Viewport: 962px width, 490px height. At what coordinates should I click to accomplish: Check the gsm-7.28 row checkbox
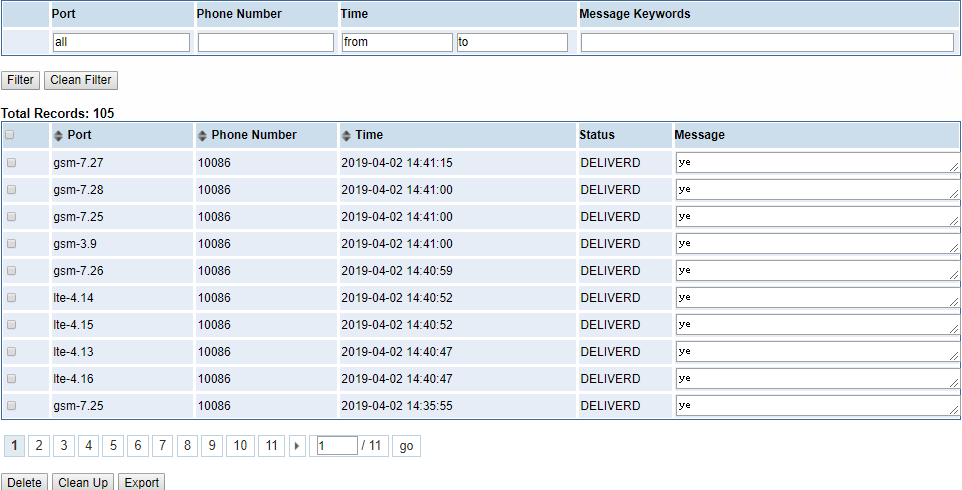[11, 189]
